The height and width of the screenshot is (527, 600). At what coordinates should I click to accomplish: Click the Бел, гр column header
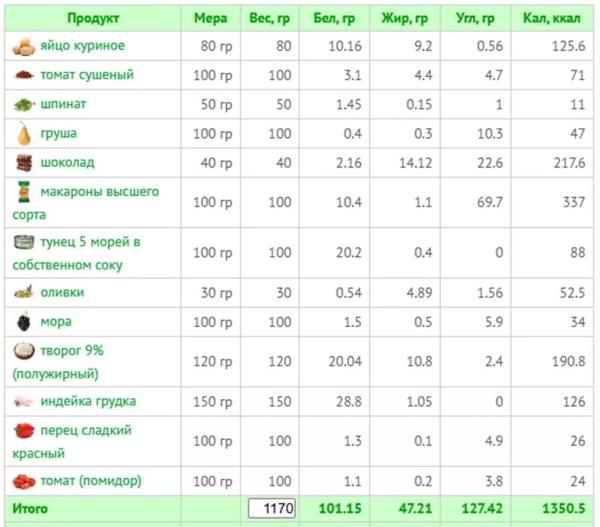coord(334,18)
